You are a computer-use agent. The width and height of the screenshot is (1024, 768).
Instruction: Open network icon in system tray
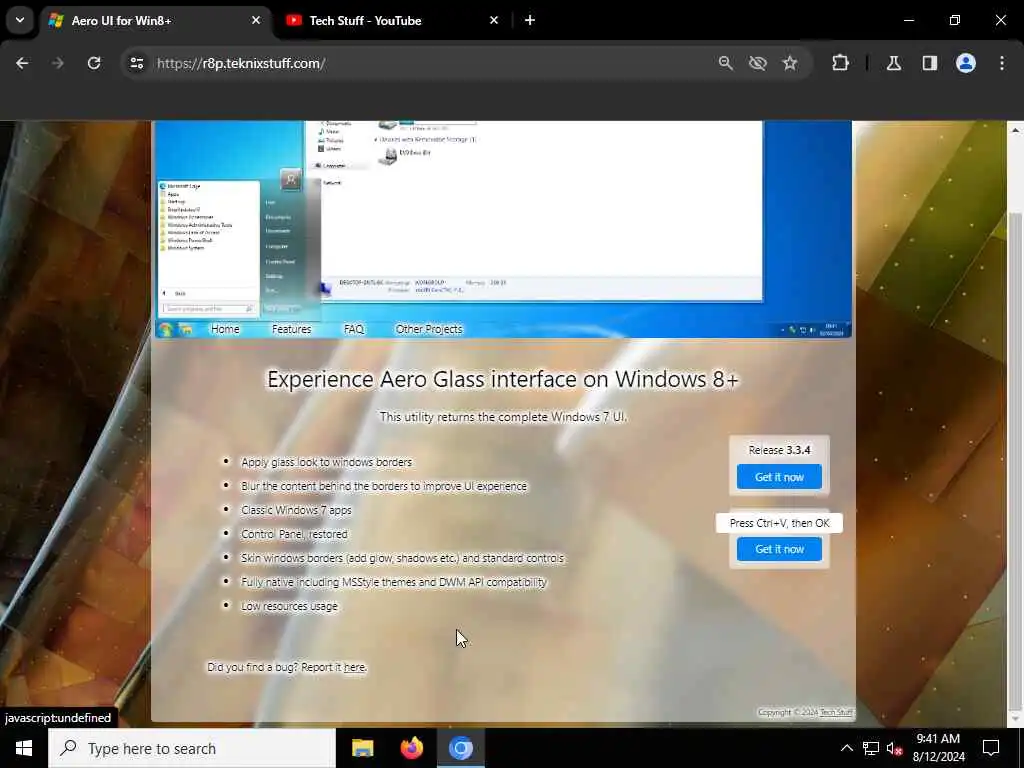[x=871, y=748]
